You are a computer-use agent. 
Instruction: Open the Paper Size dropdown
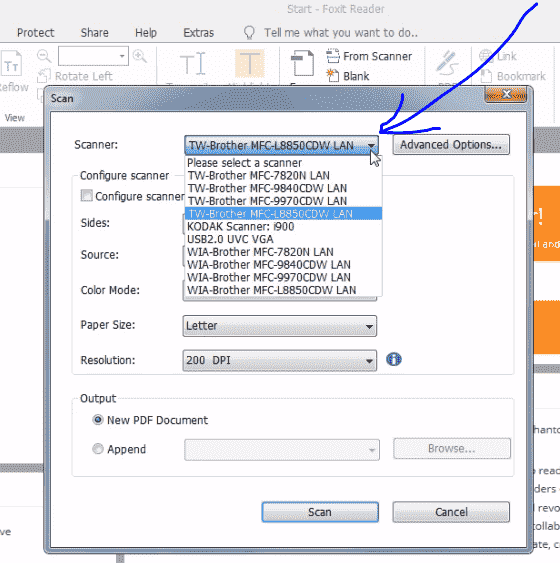pos(280,326)
